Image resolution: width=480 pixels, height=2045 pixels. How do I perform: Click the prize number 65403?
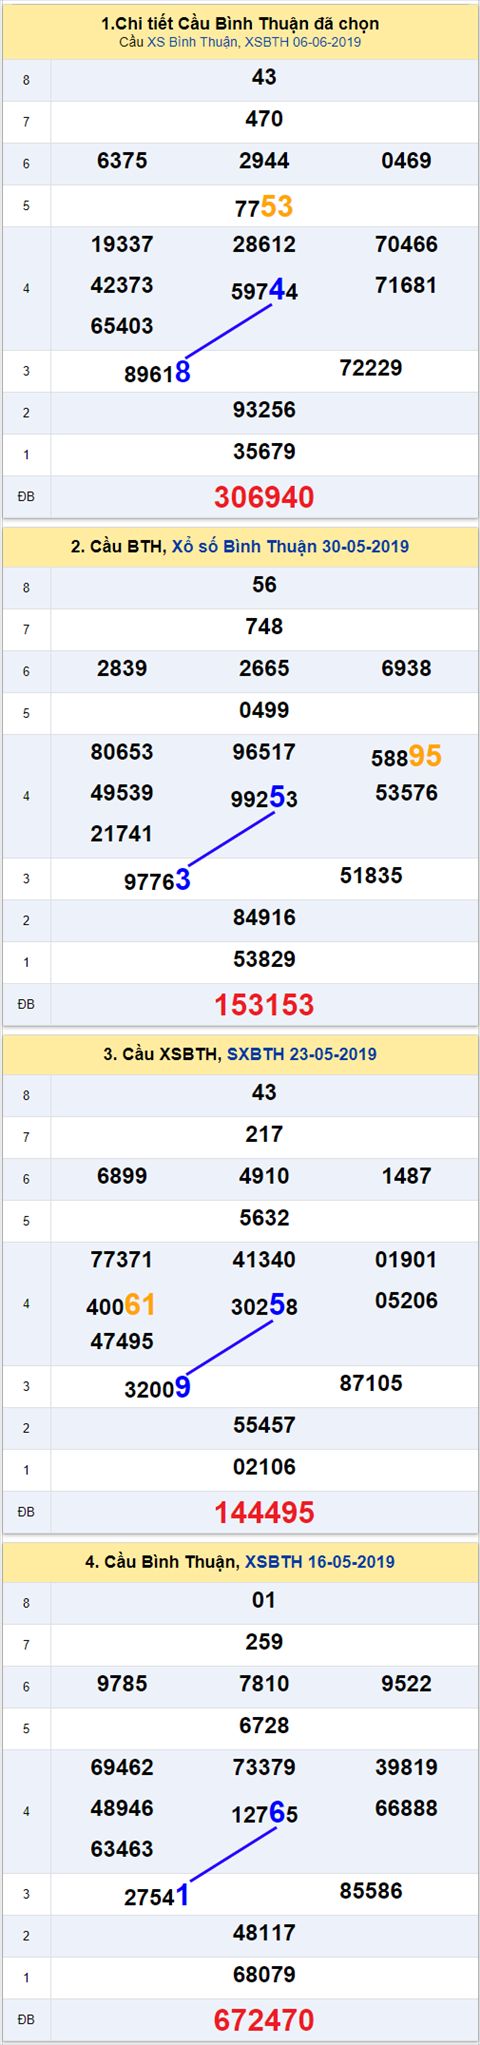122,326
